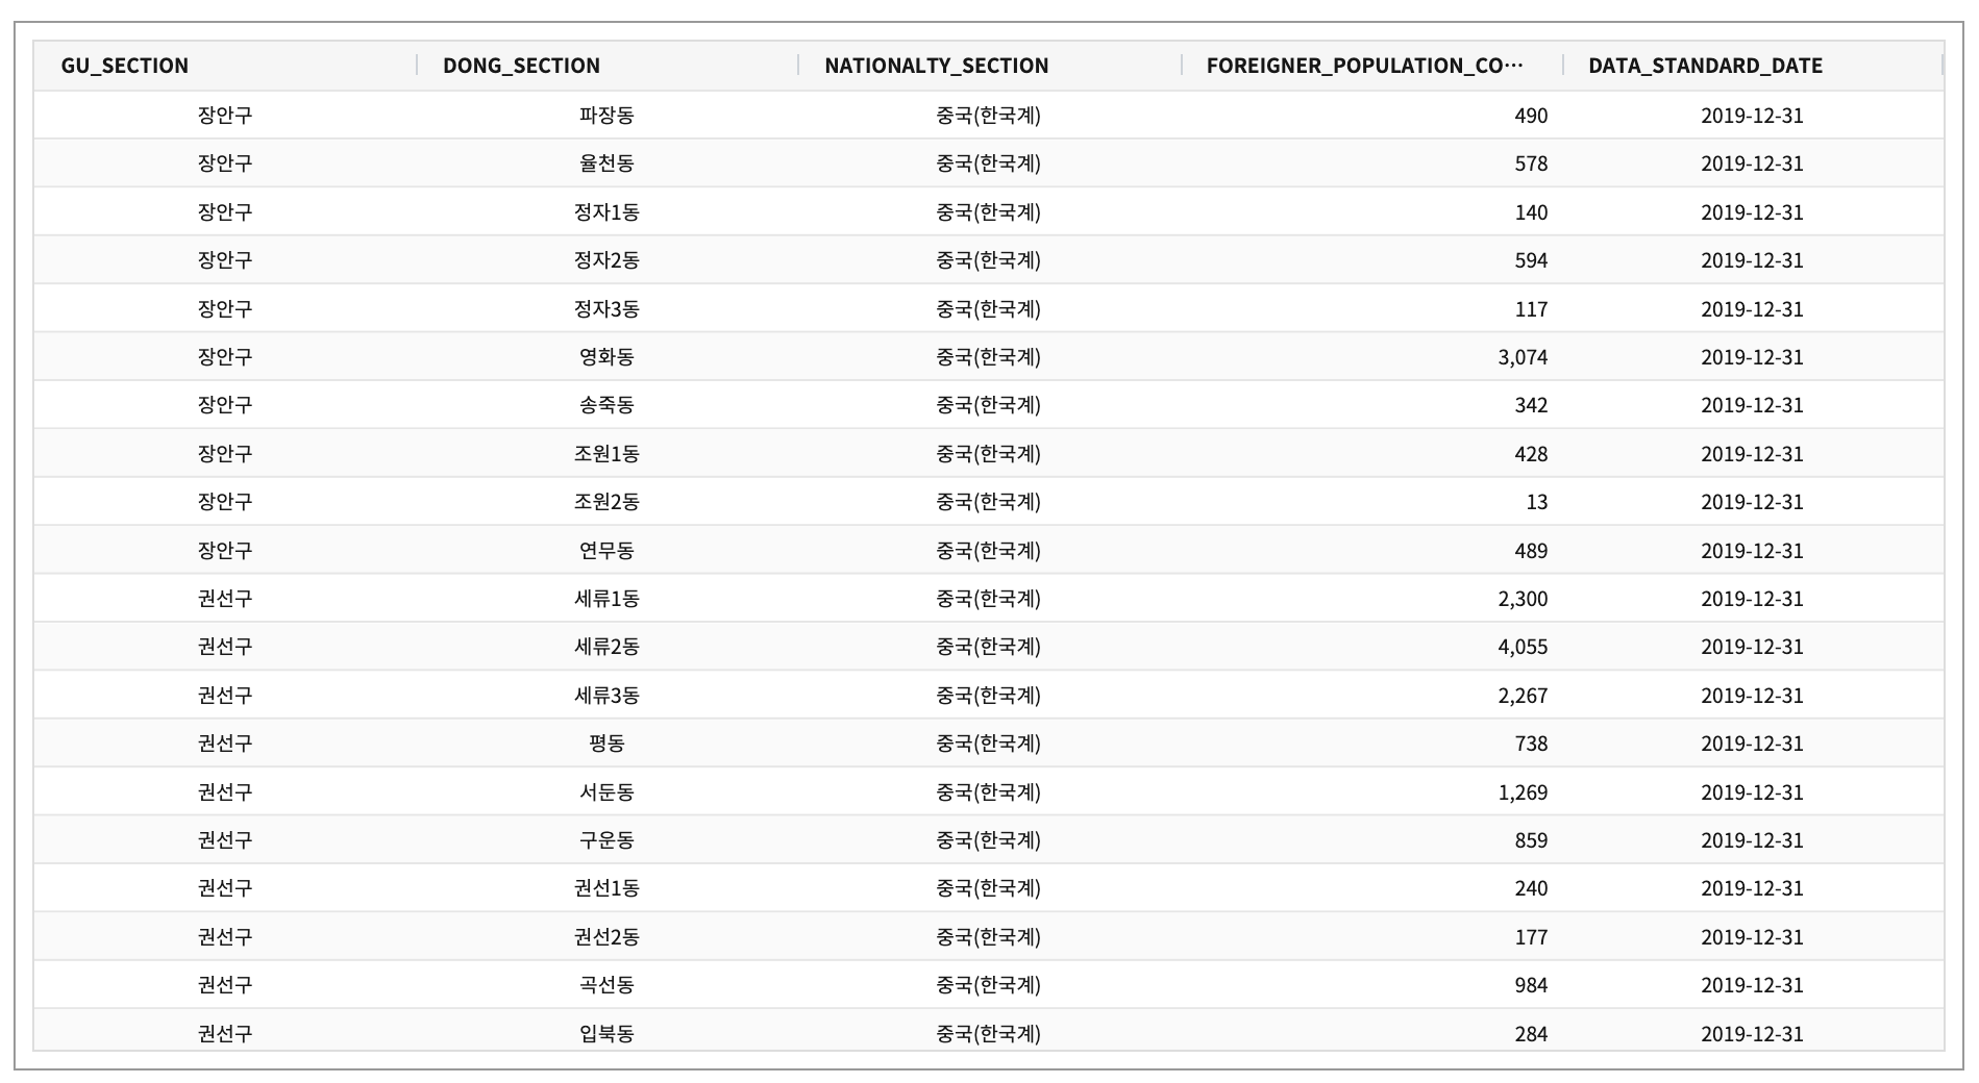This screenshot has height=1083, width=1979.
Task: Select the 조원2동 cell
Action: tap(607, 502)
